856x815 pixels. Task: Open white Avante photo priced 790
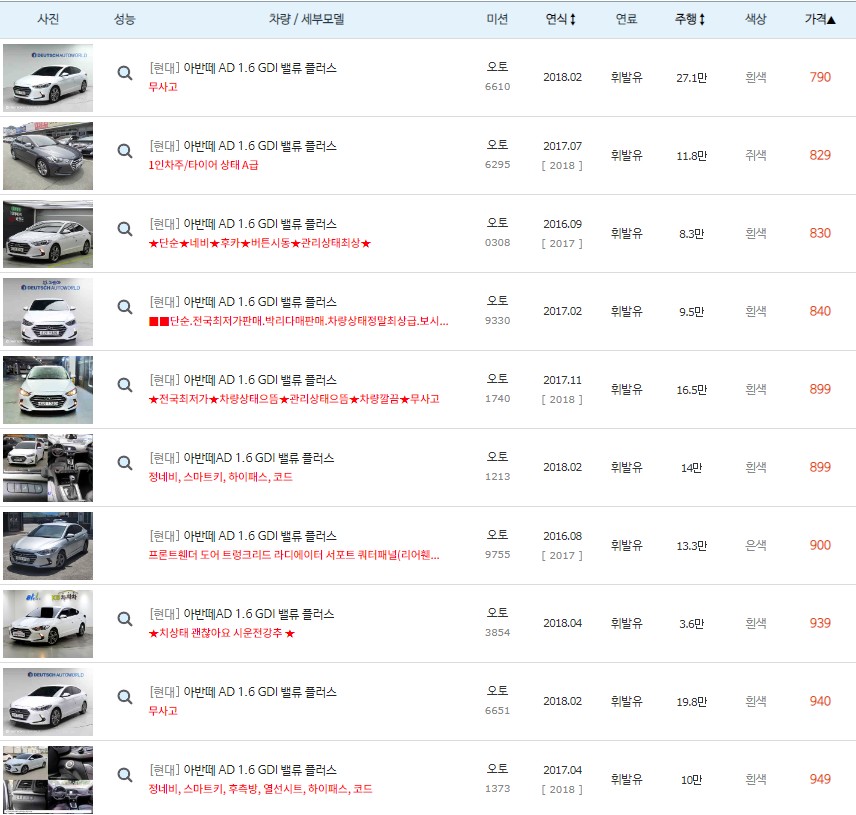(48, 78)
